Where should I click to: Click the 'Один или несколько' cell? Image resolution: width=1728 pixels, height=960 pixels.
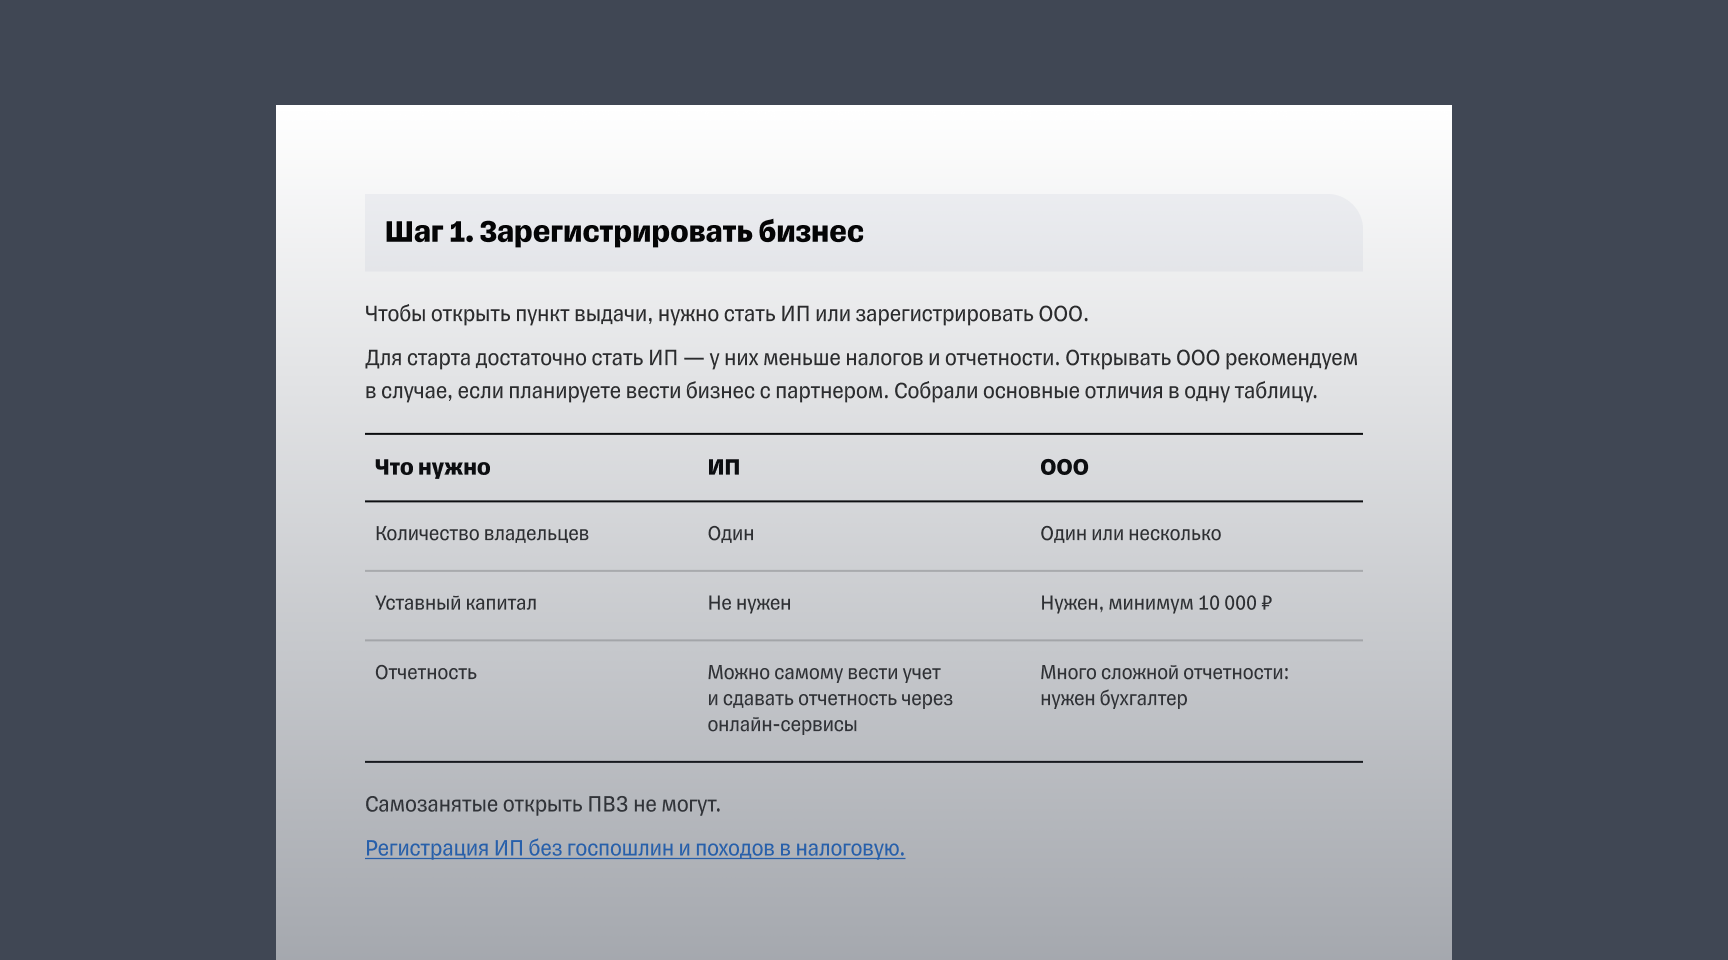click(1131, 533)
